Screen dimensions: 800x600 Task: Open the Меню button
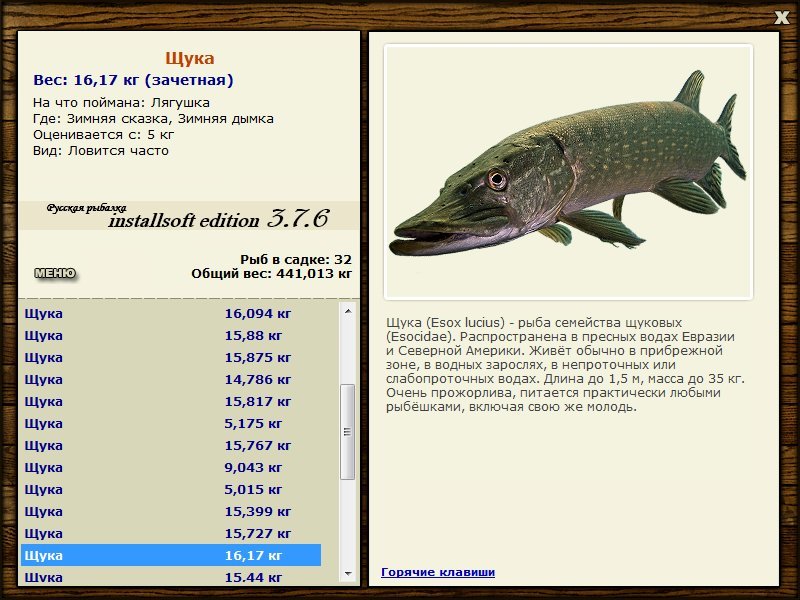coord(55,273)
